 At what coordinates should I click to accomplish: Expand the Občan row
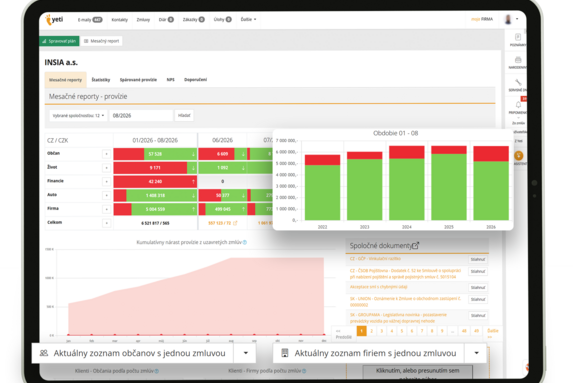click(106, 154)
